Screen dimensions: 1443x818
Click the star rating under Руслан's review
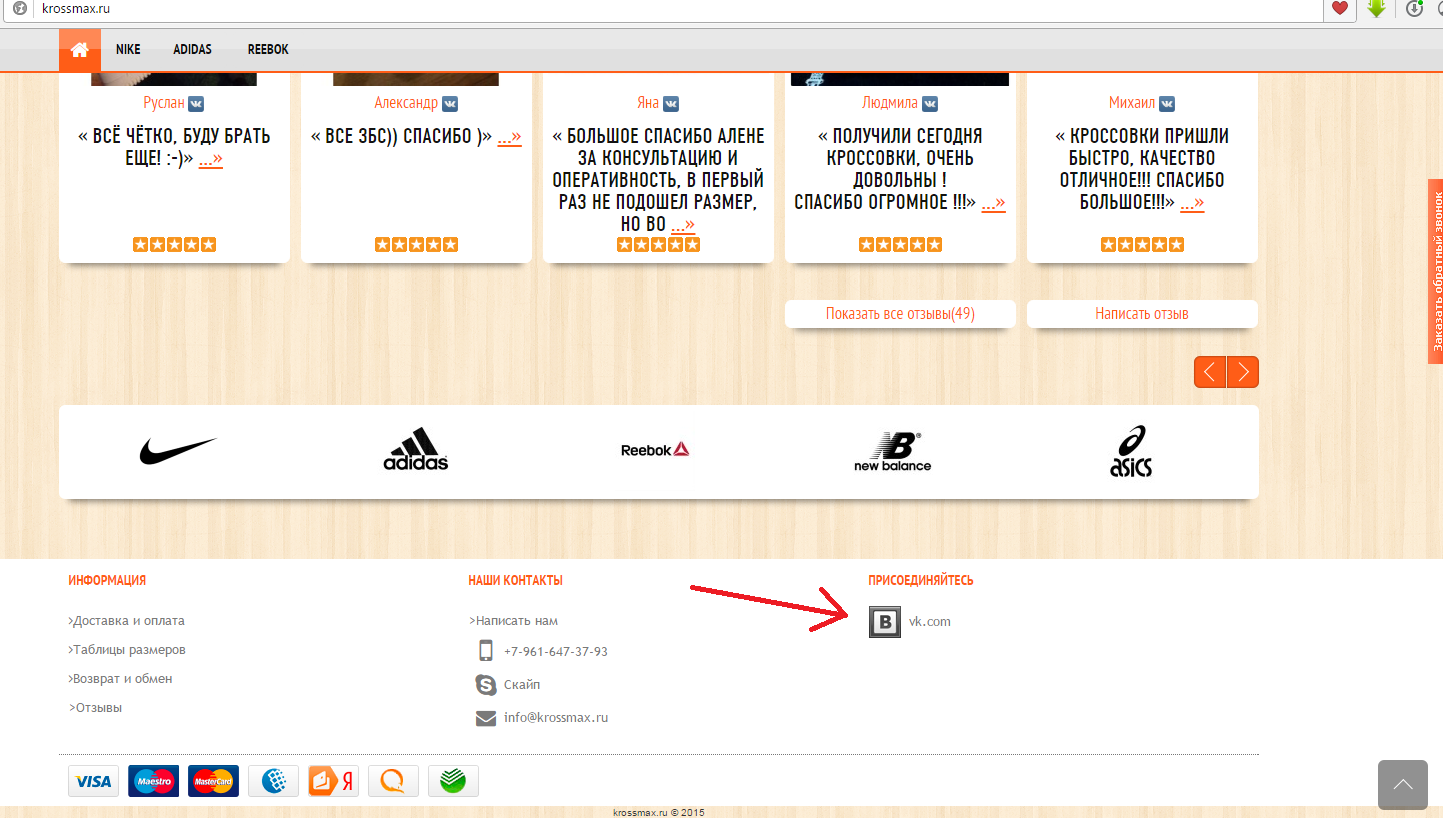(174, 244)
